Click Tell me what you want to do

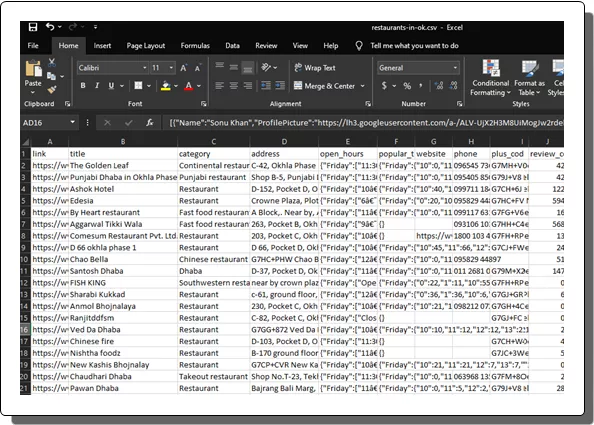point(414,45)
